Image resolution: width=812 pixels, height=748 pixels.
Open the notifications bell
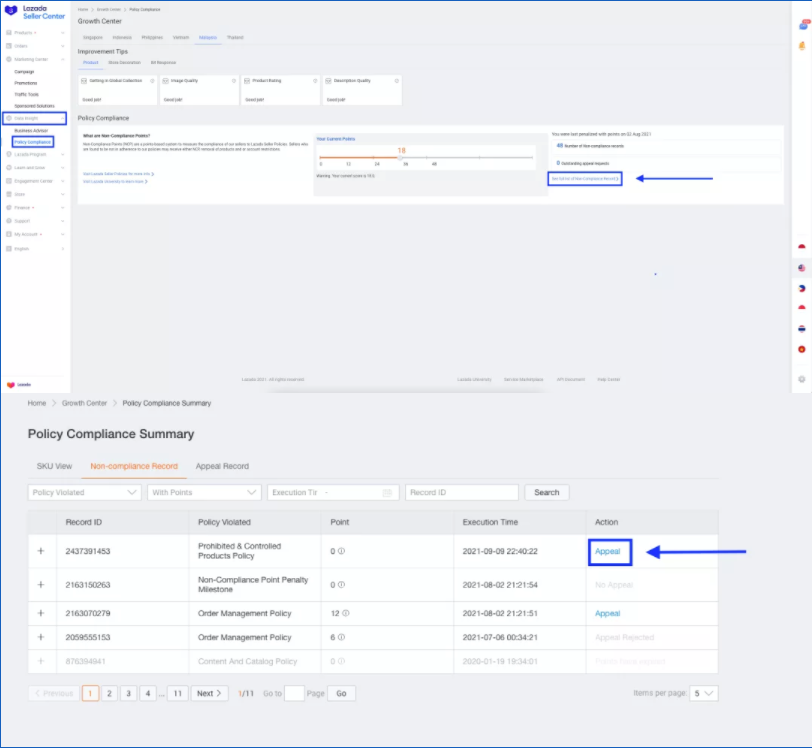[802, 46]
